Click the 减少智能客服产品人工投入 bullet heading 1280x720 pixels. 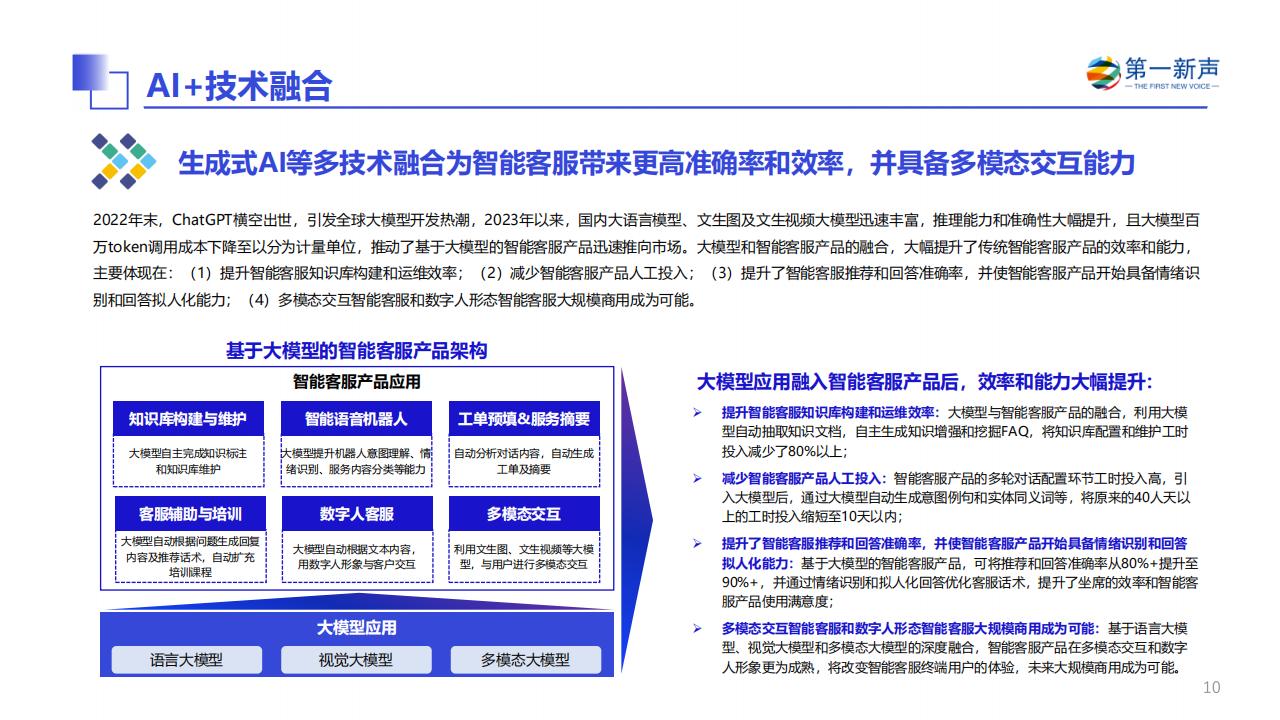pos(803,478)
